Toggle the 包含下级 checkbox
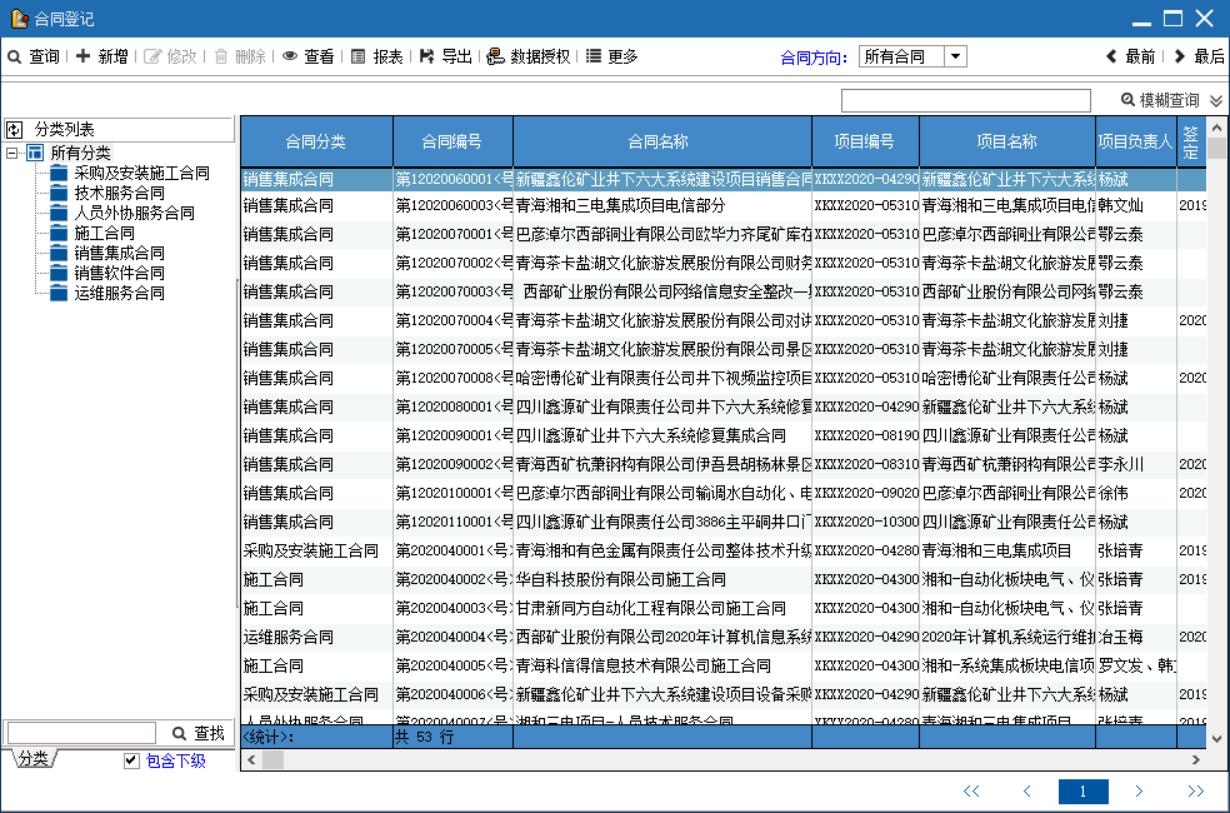1230x813 pixels. point(130,762)
